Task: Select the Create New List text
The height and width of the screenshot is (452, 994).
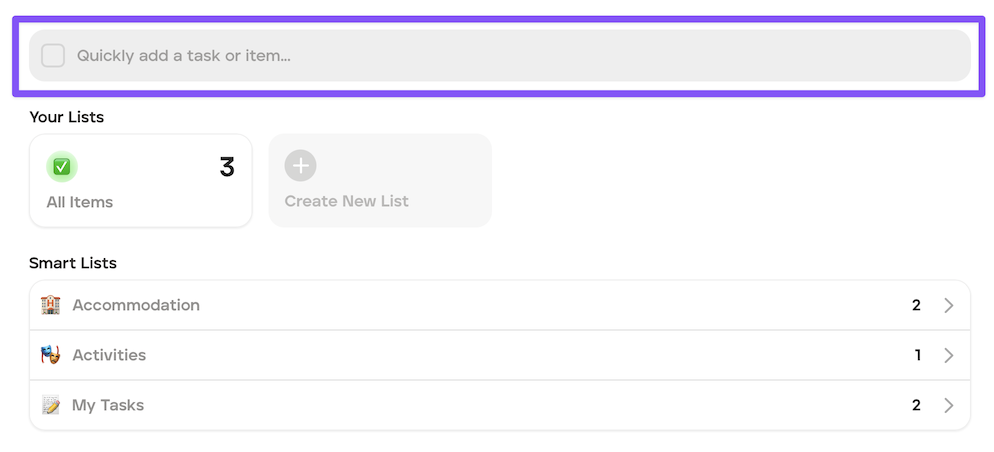Action: tap(346, 201)
